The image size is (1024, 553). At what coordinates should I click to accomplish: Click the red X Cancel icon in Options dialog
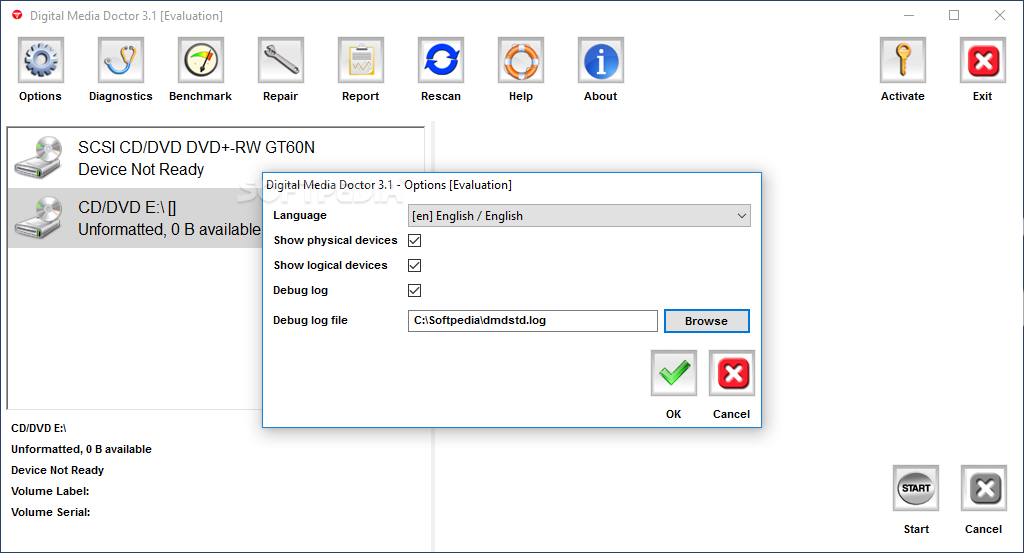click(x=731, y=373)
